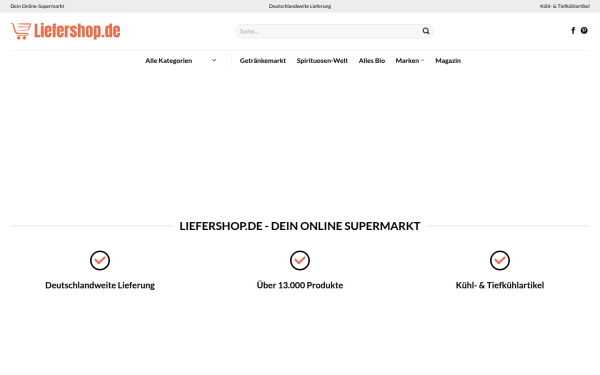Click top bar text Kühl- & Tiefkühlartikel

pos(564,6)
